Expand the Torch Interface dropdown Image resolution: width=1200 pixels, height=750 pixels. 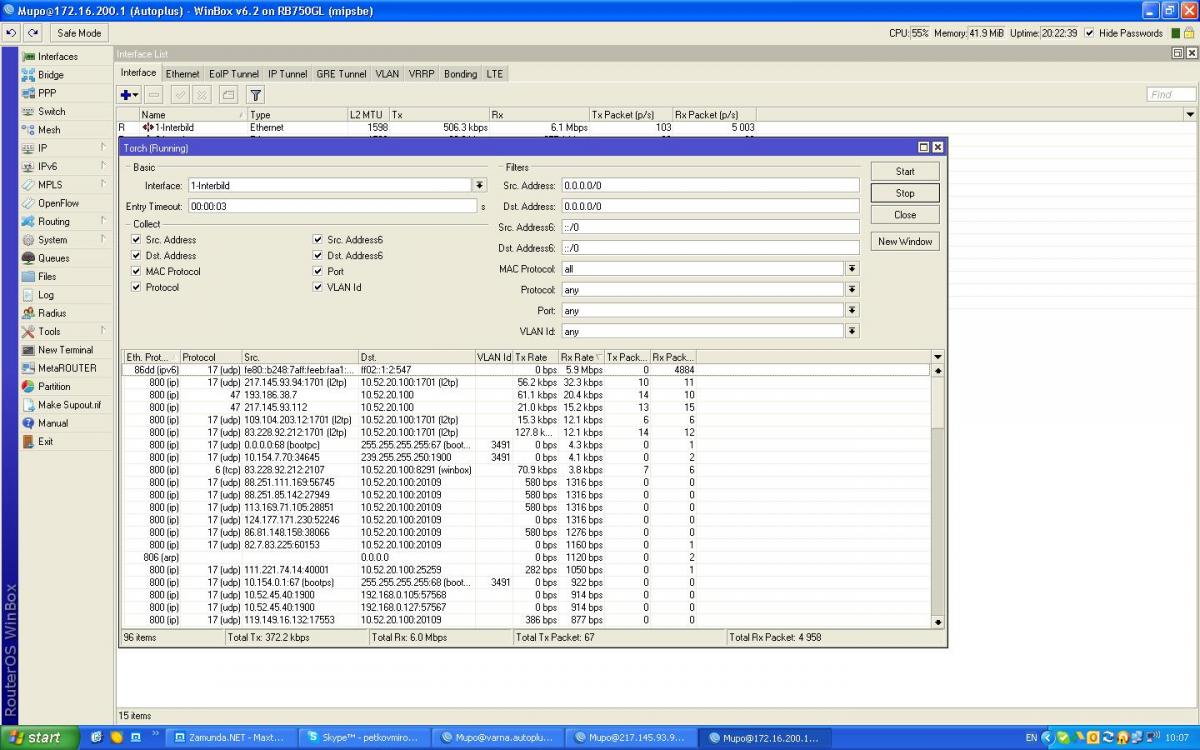click(x=479, y=185)
